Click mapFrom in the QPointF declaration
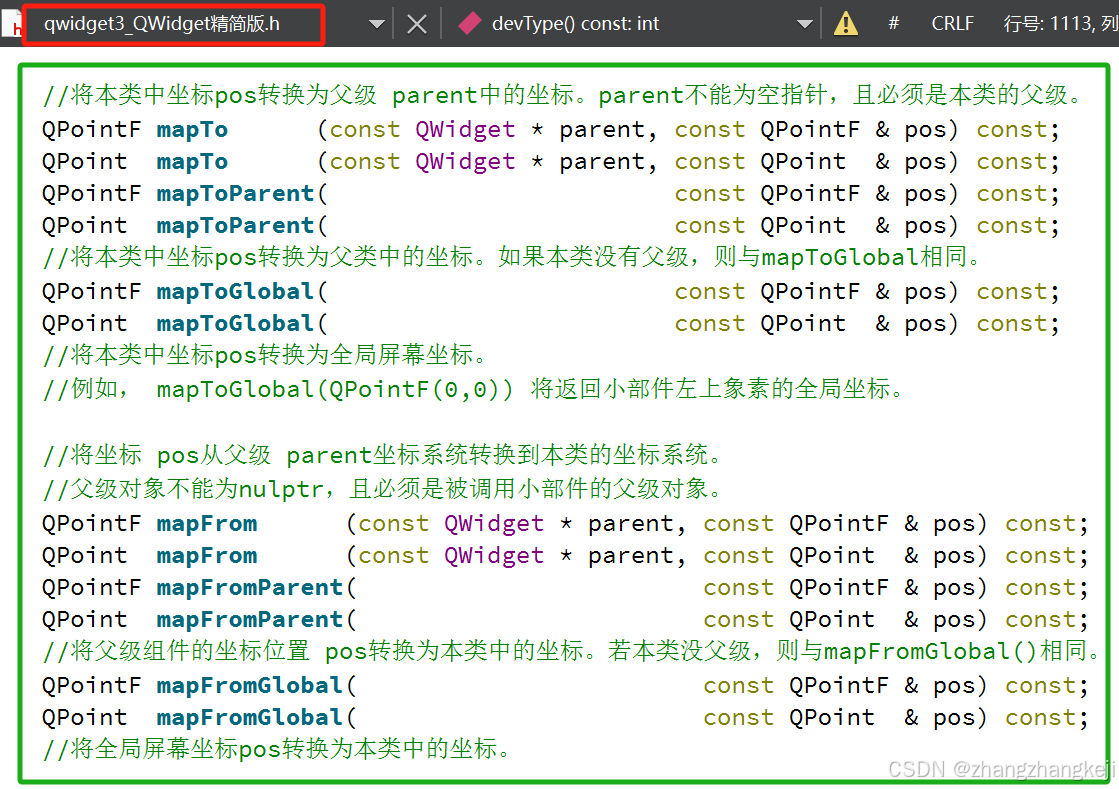1119x789 pixels. tap(206, 524)
